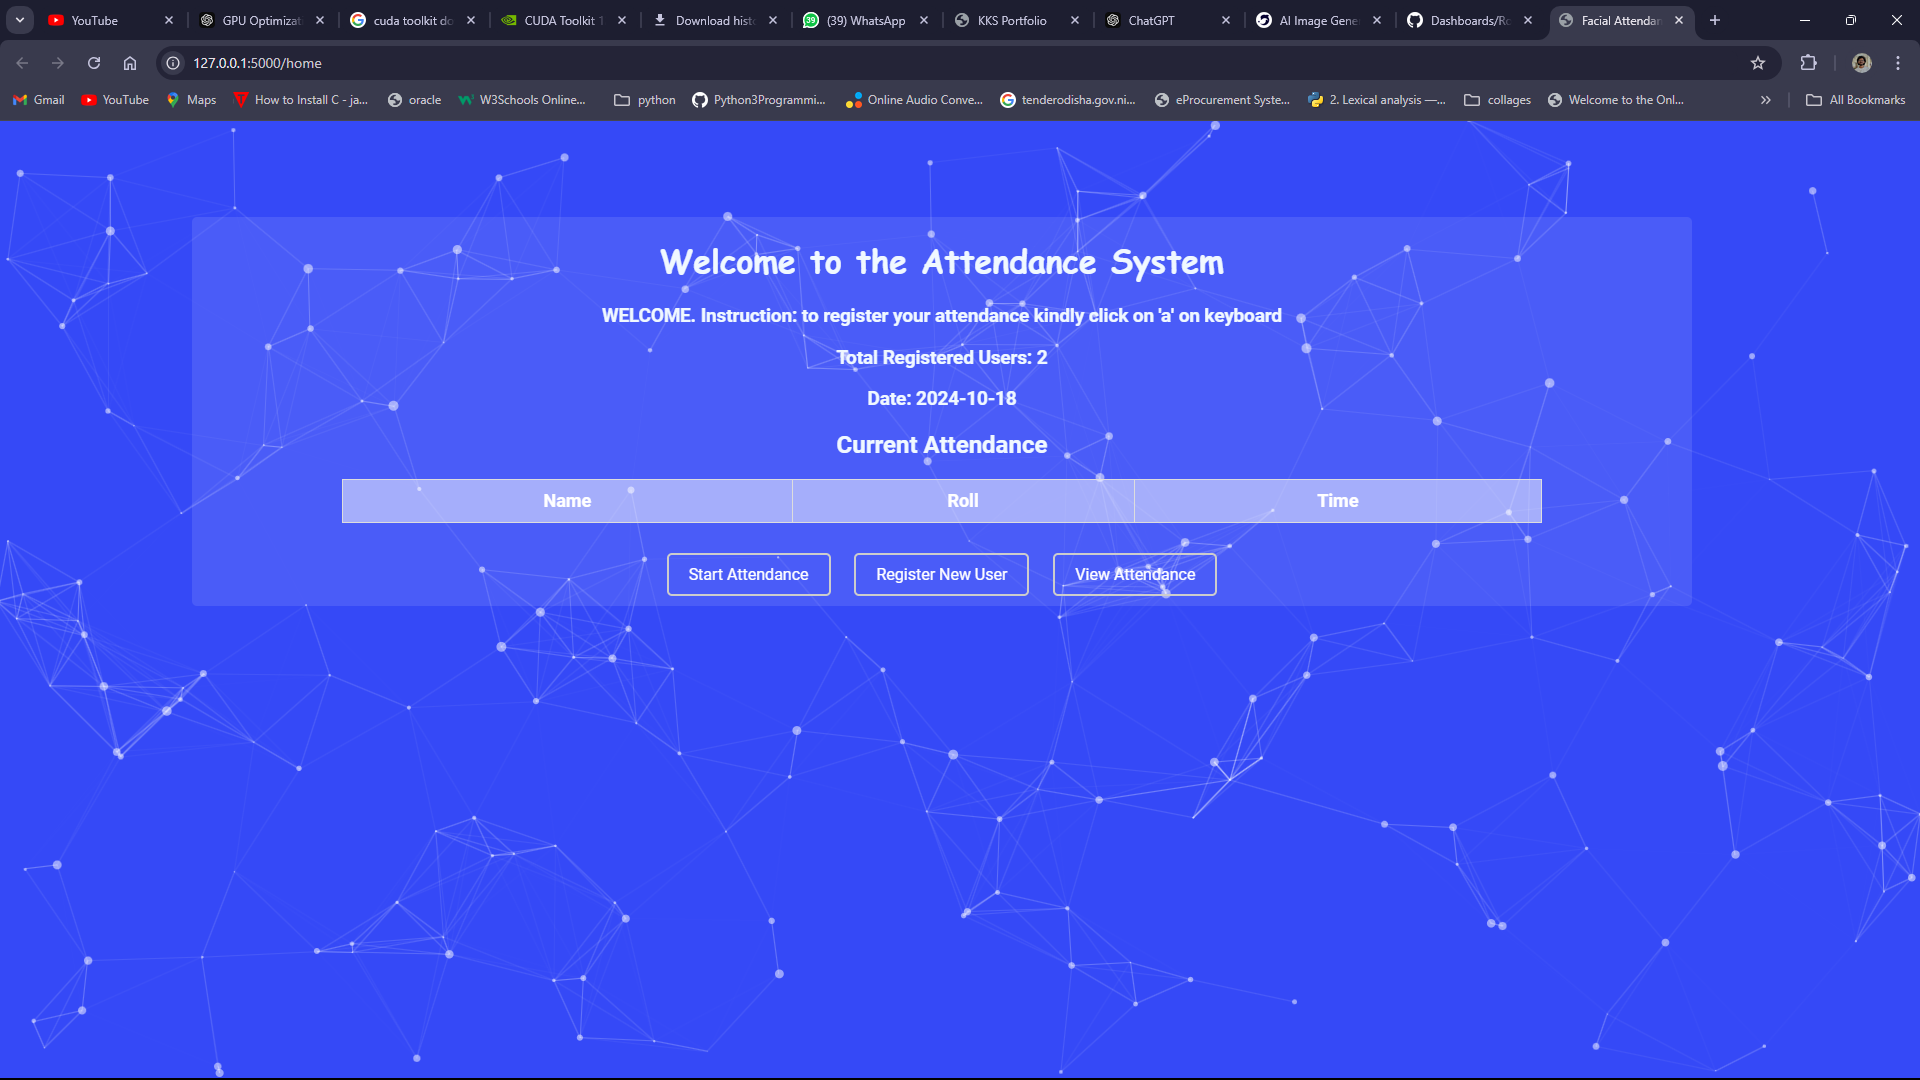Open Online Audio Converter bookmark

914,100
